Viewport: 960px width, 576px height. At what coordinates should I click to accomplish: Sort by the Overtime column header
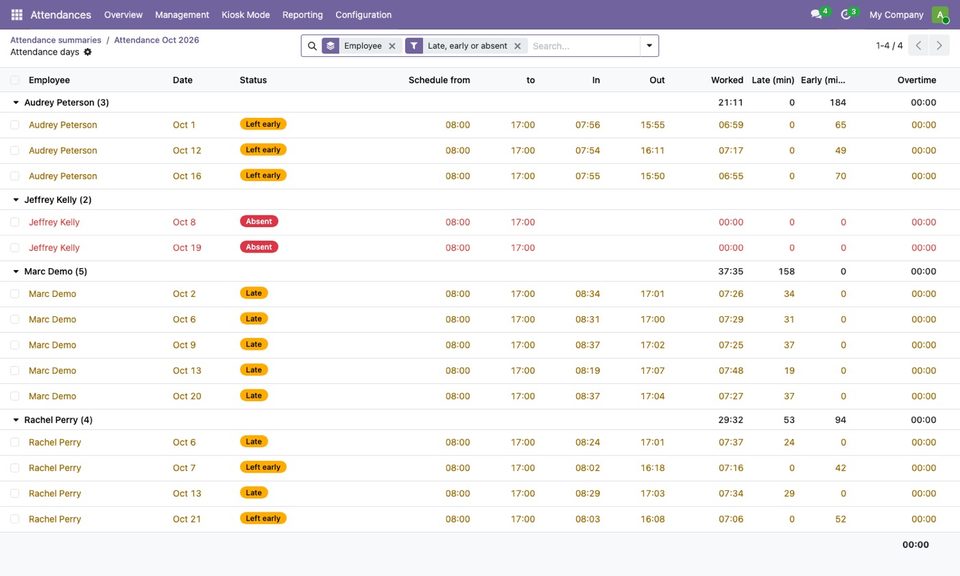(x=917, y=80)
